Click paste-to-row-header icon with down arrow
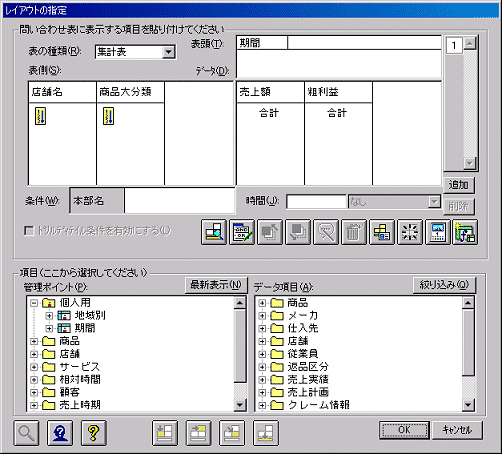Image resolution: width=502 pixels, height=454 pixels. (165, 433)
